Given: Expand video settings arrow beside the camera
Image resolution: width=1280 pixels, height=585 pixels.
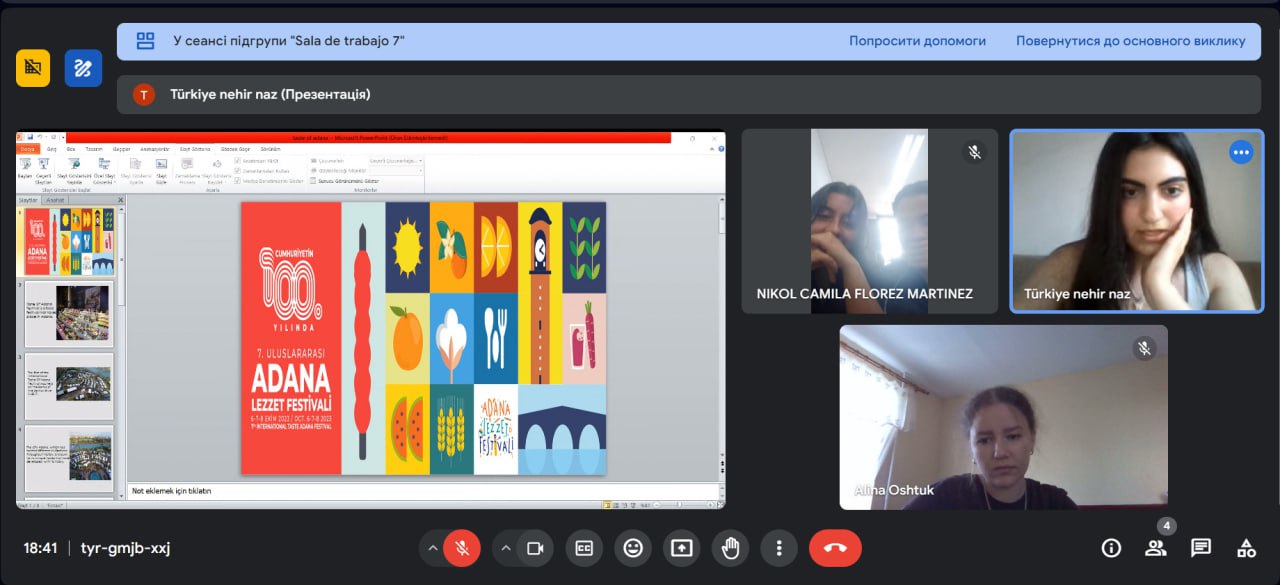Looking at the screenshot, I should point(505,548).
